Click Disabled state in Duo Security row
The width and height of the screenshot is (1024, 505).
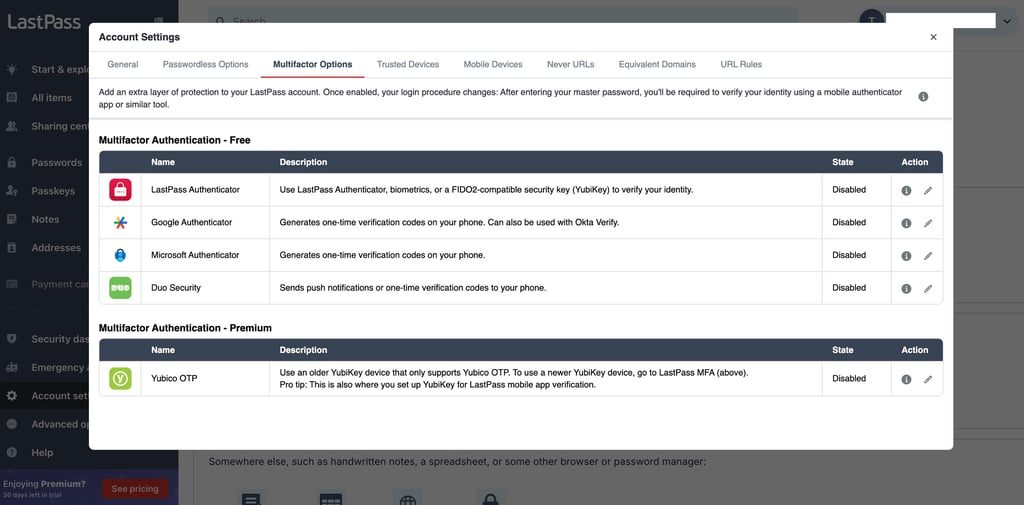(x=849, y=288)
